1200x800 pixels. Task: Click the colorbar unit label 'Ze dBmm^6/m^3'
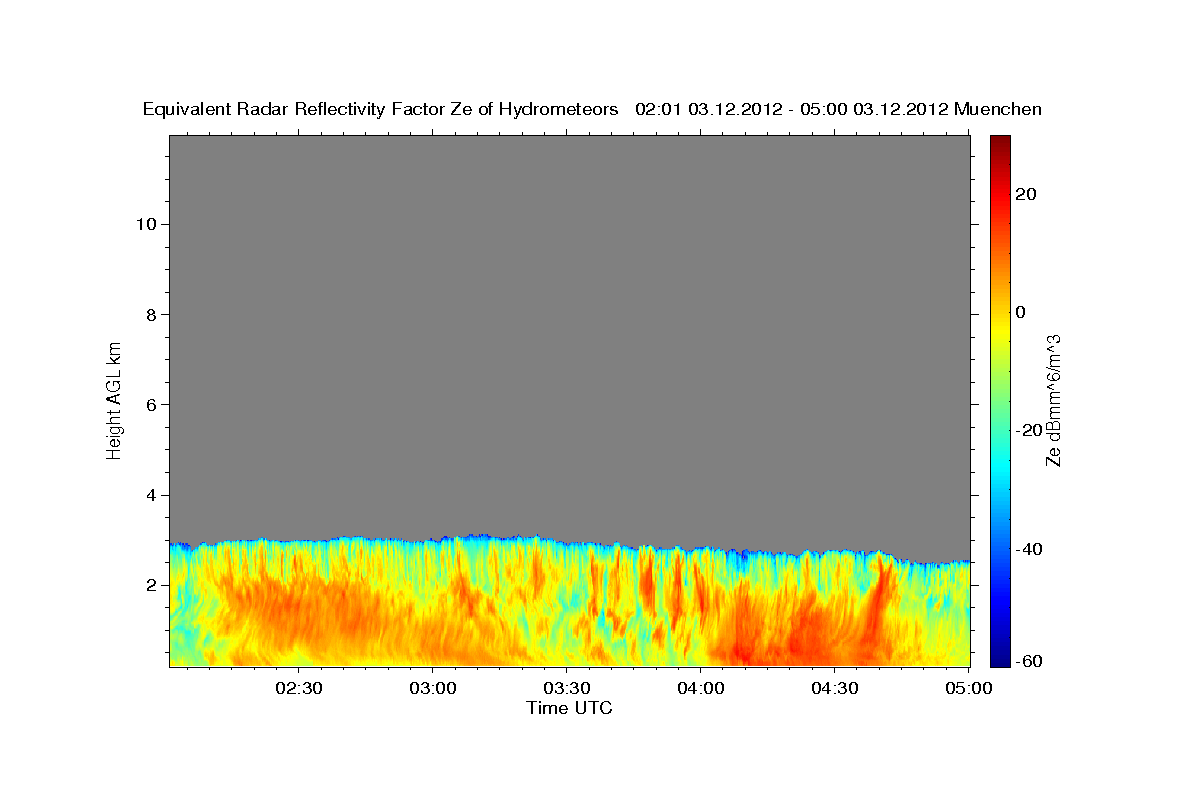[1052, 400]
